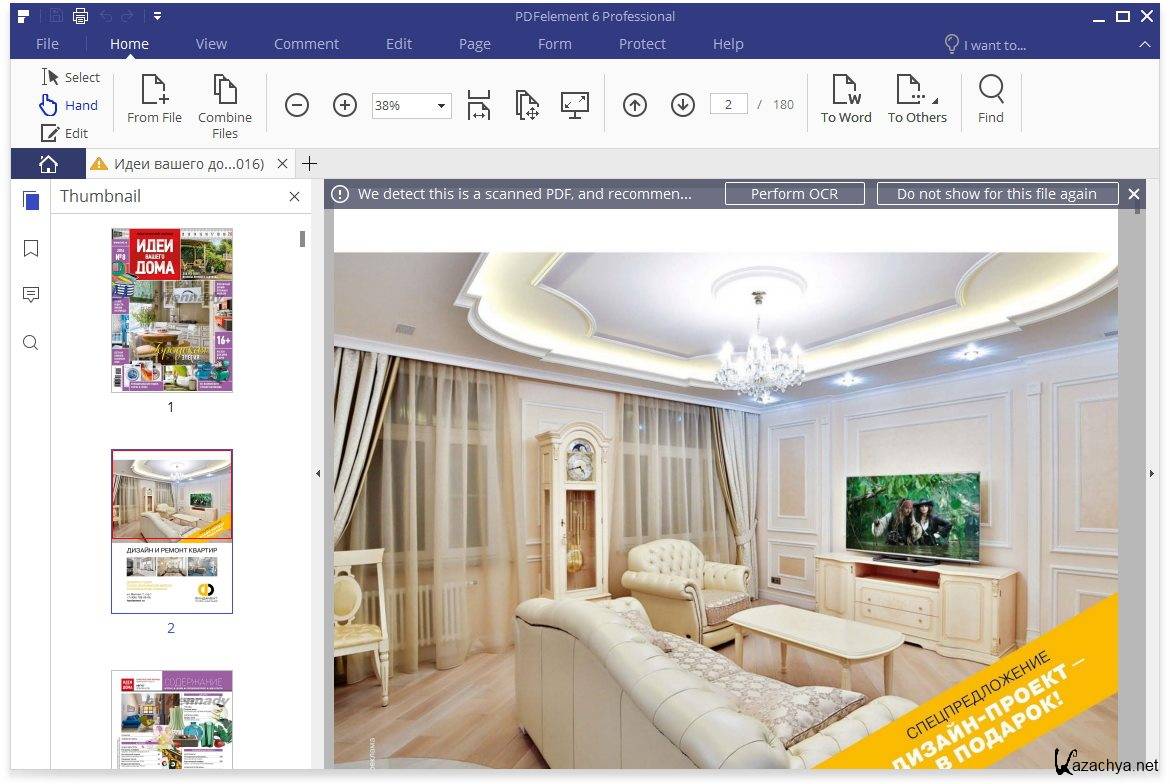Open the zoom percentage dropdown

point(440,106)
